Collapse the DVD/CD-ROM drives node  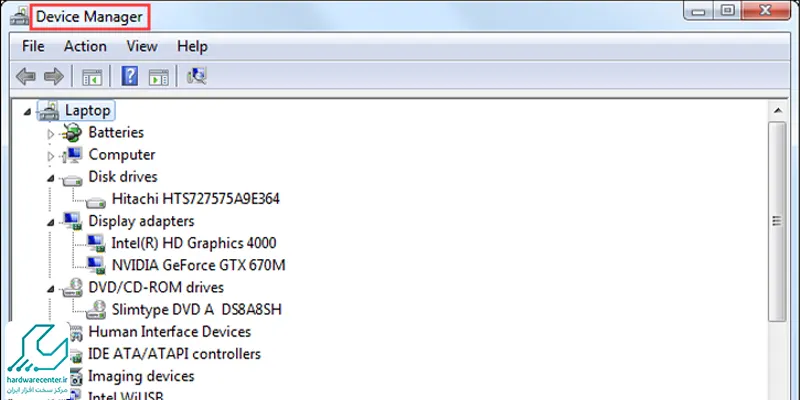51,289
